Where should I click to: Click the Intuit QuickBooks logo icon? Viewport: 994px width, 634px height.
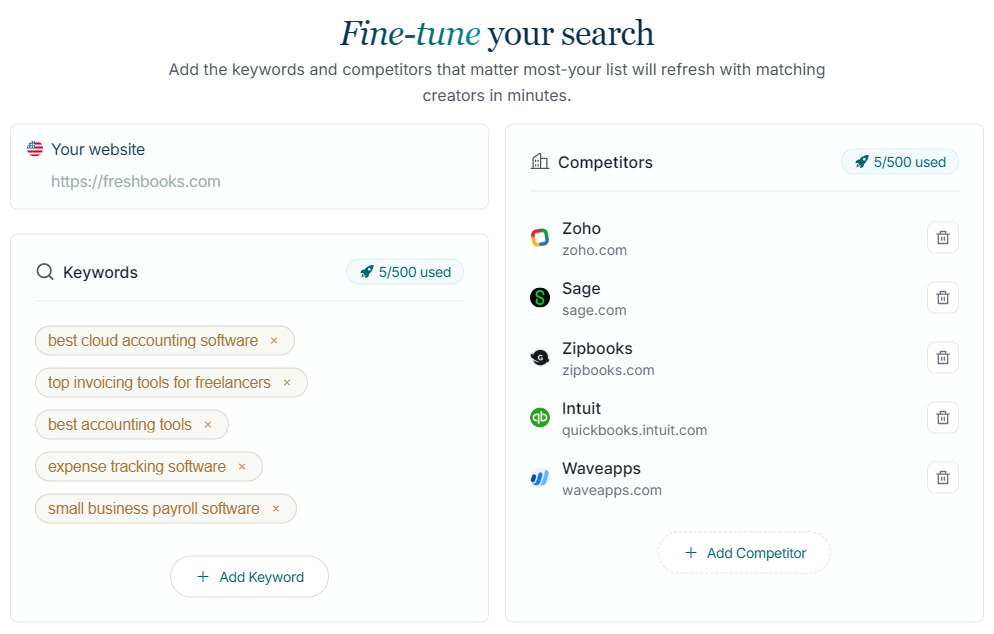(x=540, y=418)
